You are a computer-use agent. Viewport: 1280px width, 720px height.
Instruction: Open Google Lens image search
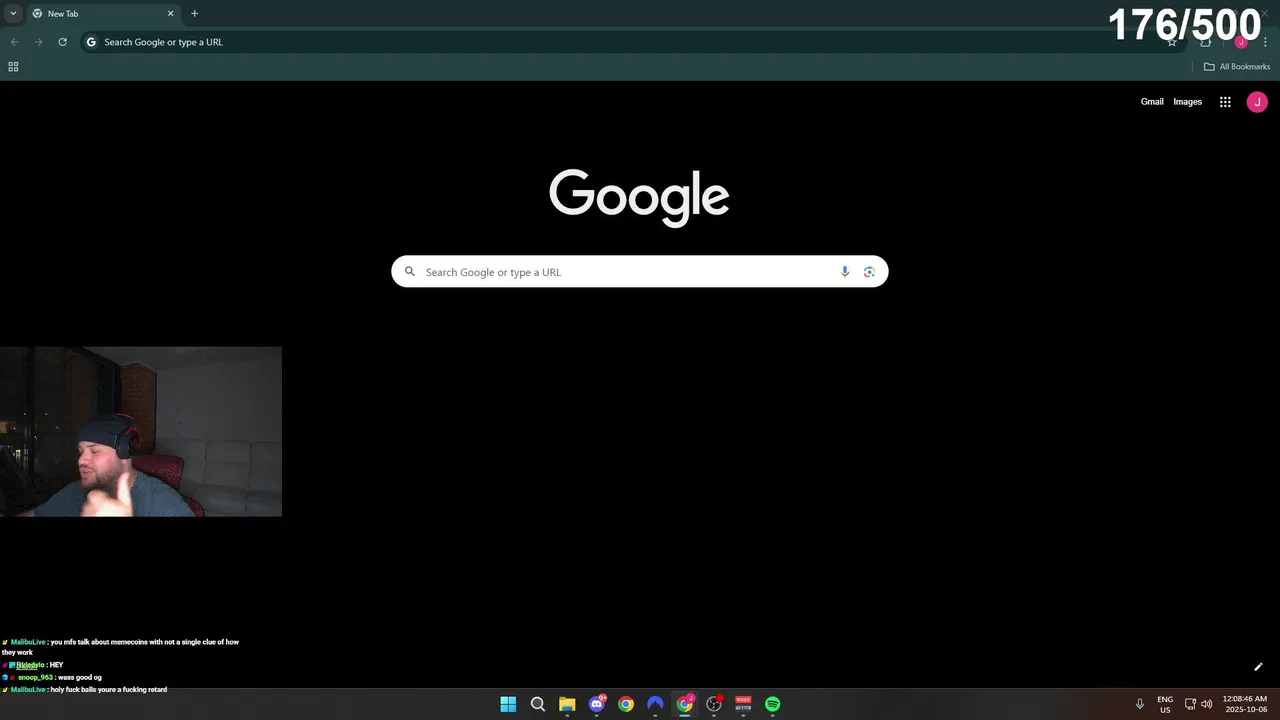click(869, 272)
